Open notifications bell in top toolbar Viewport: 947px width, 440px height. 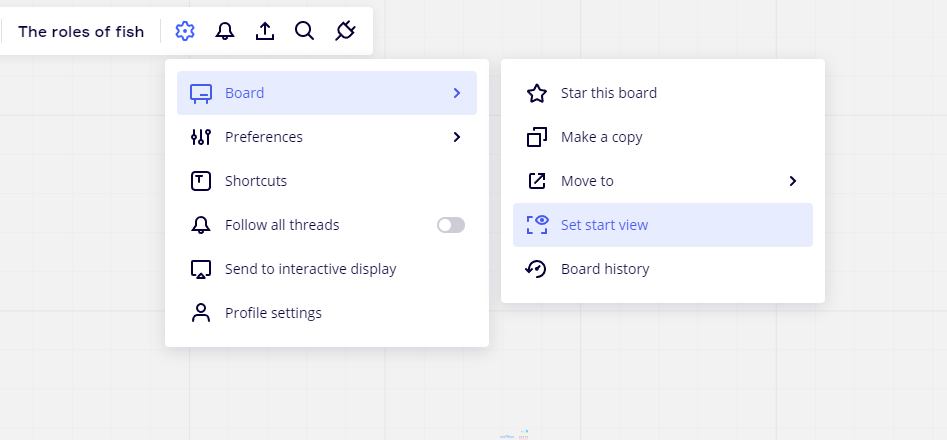225,31
